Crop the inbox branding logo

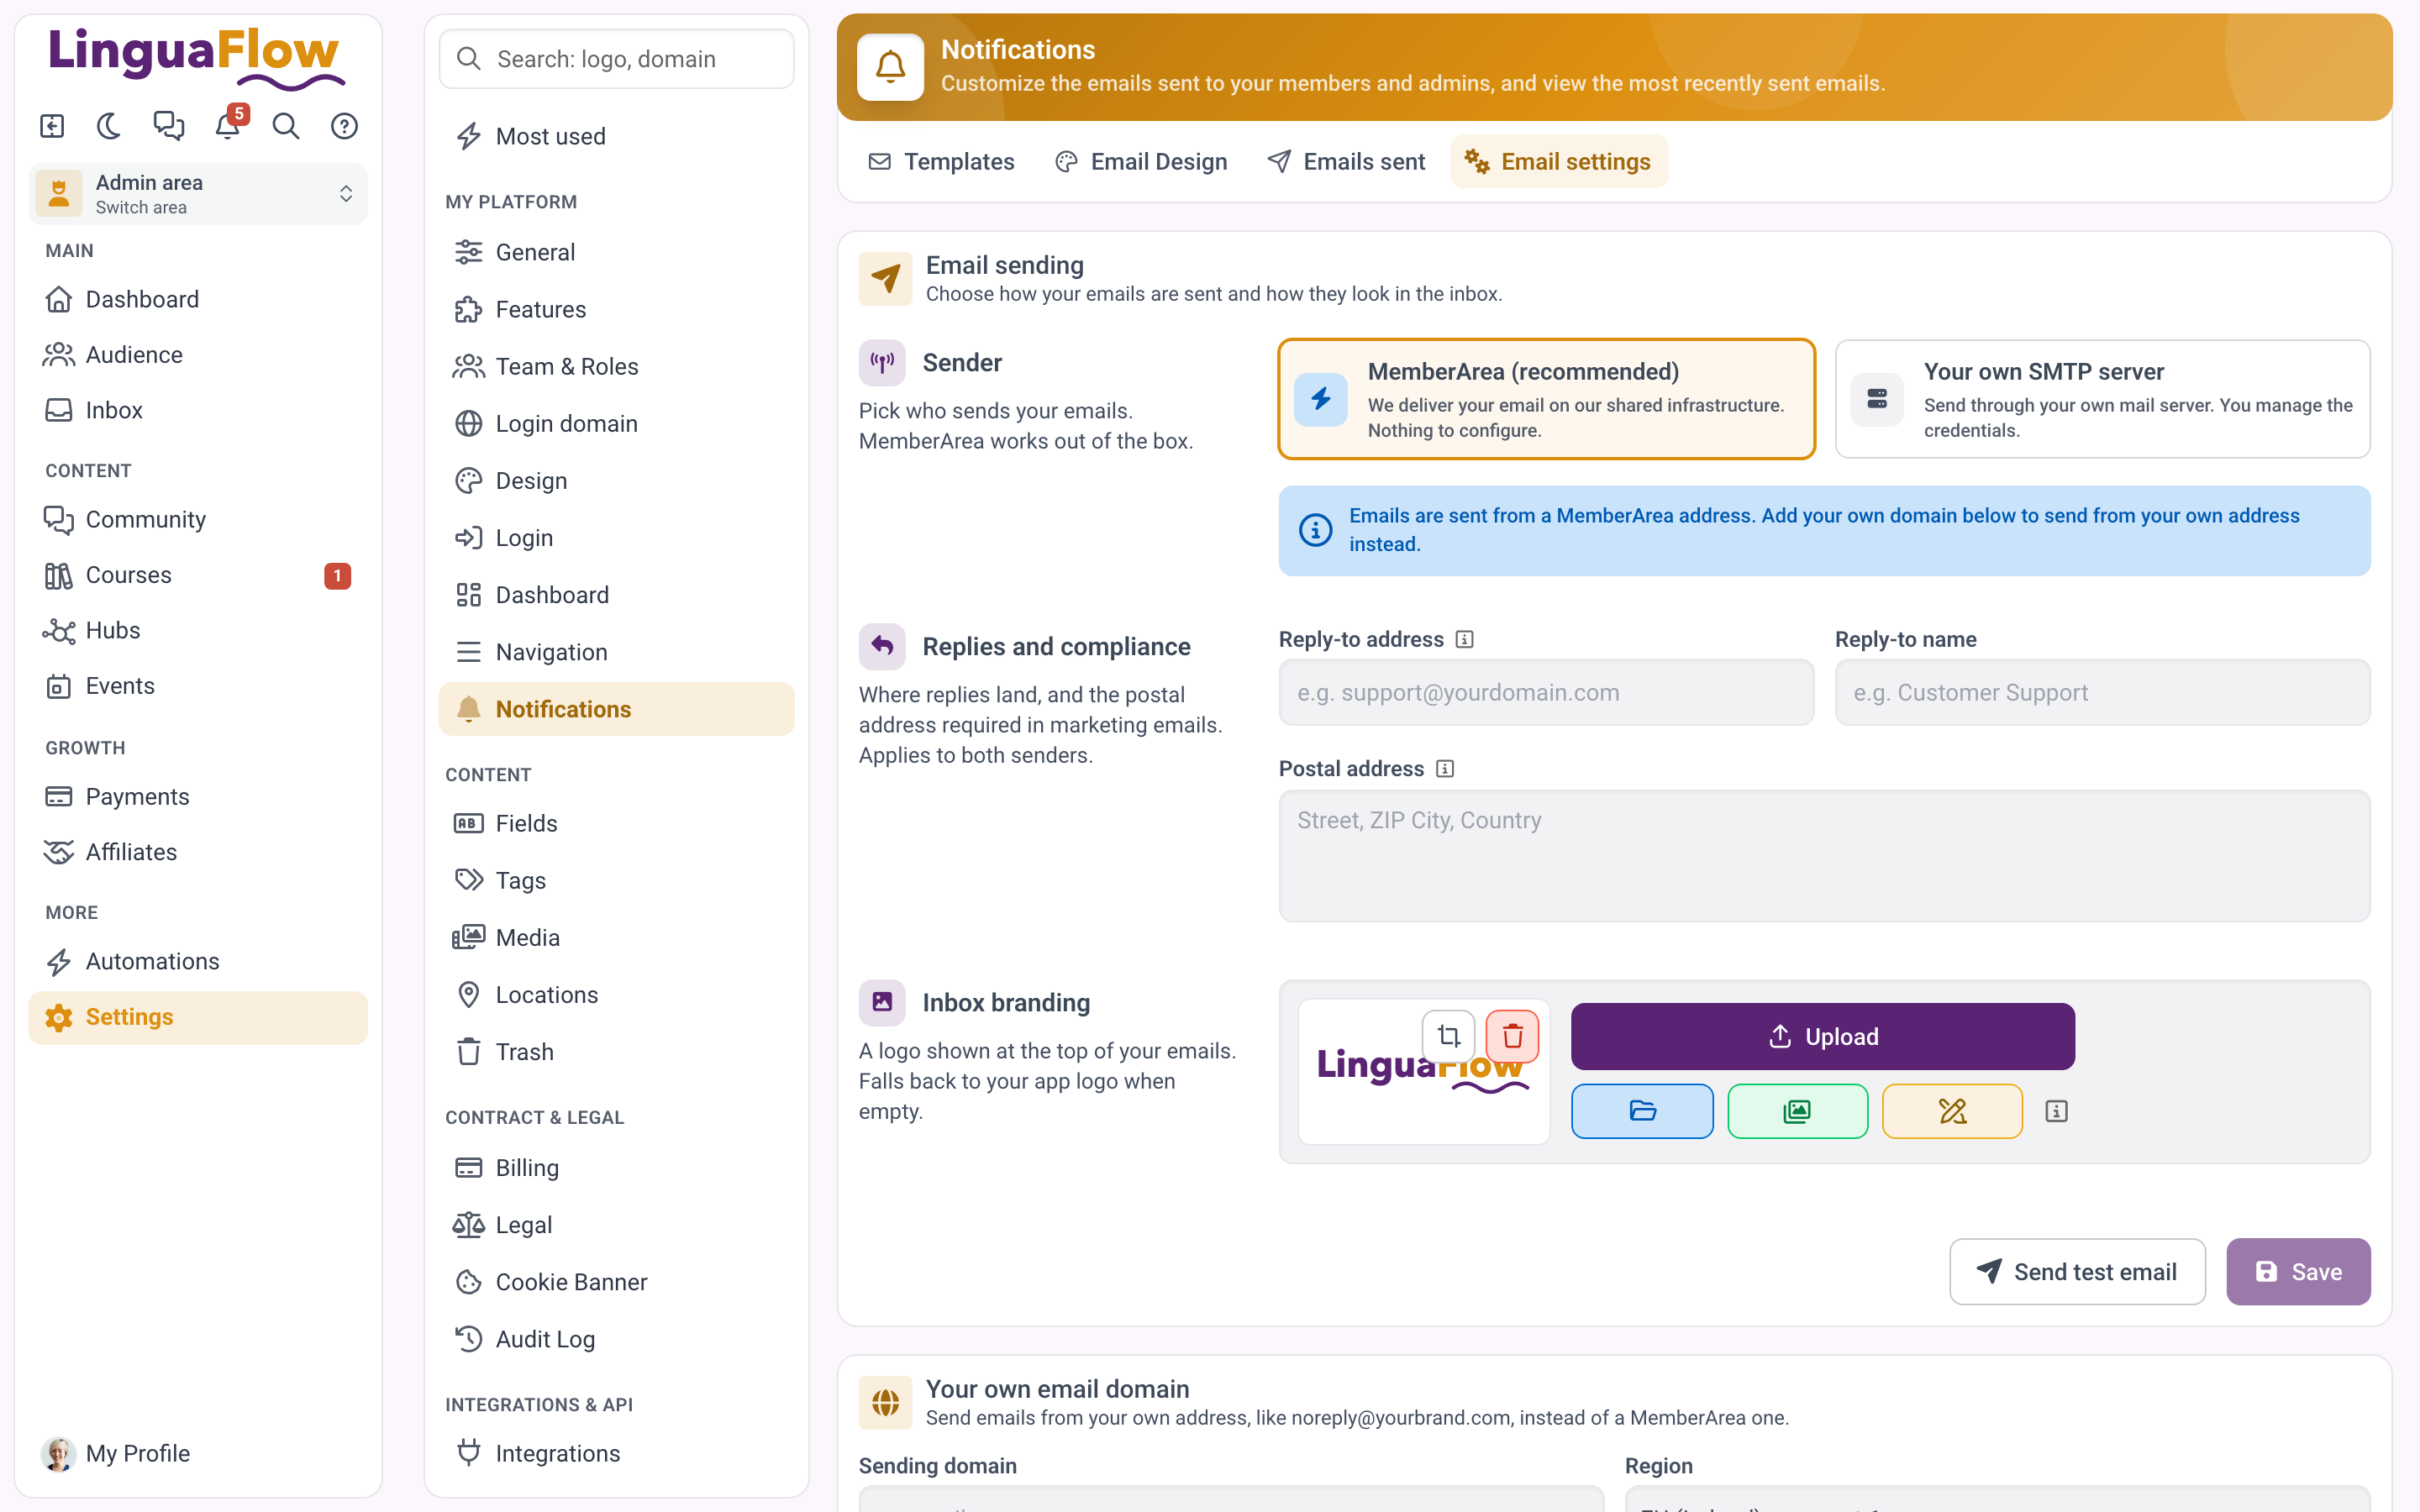[1448, 1036]
